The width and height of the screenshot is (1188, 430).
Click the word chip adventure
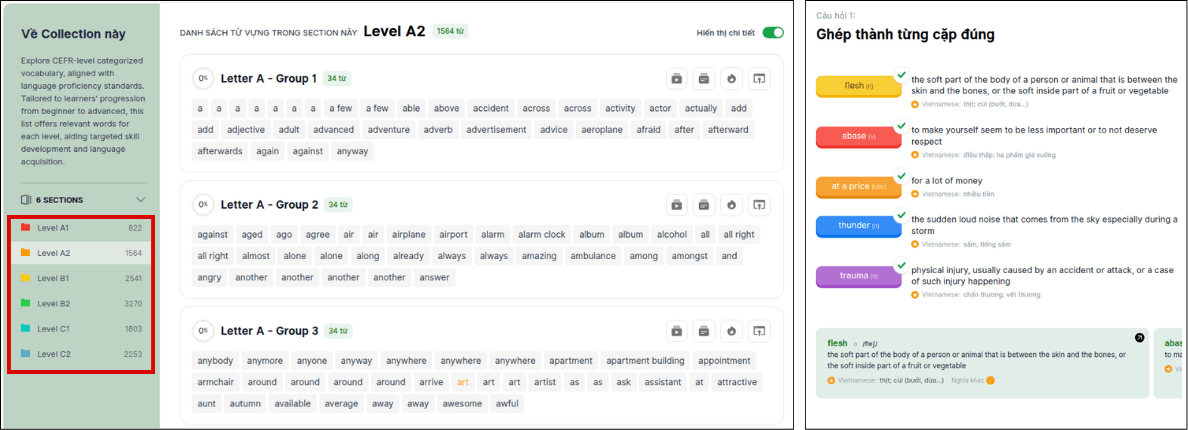(388, 129)
